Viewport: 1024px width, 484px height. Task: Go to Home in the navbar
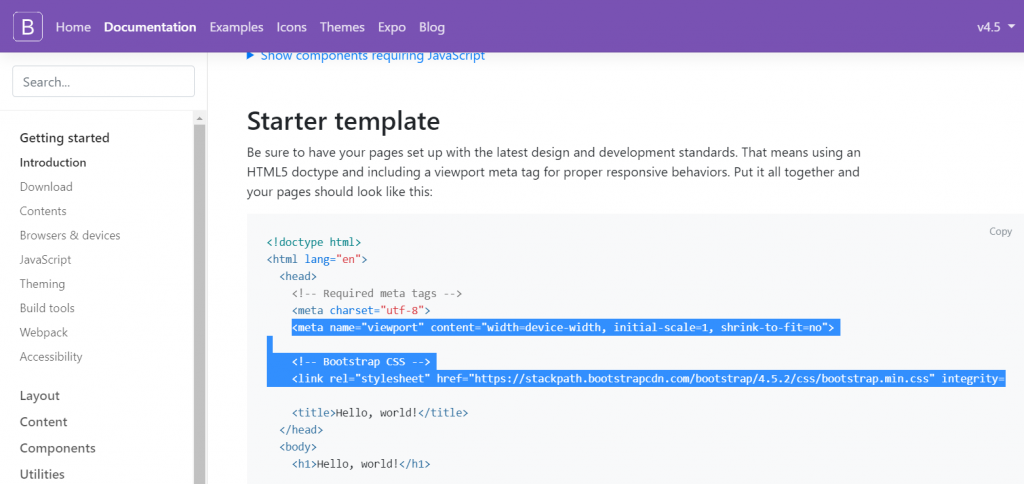pos(73,27)
